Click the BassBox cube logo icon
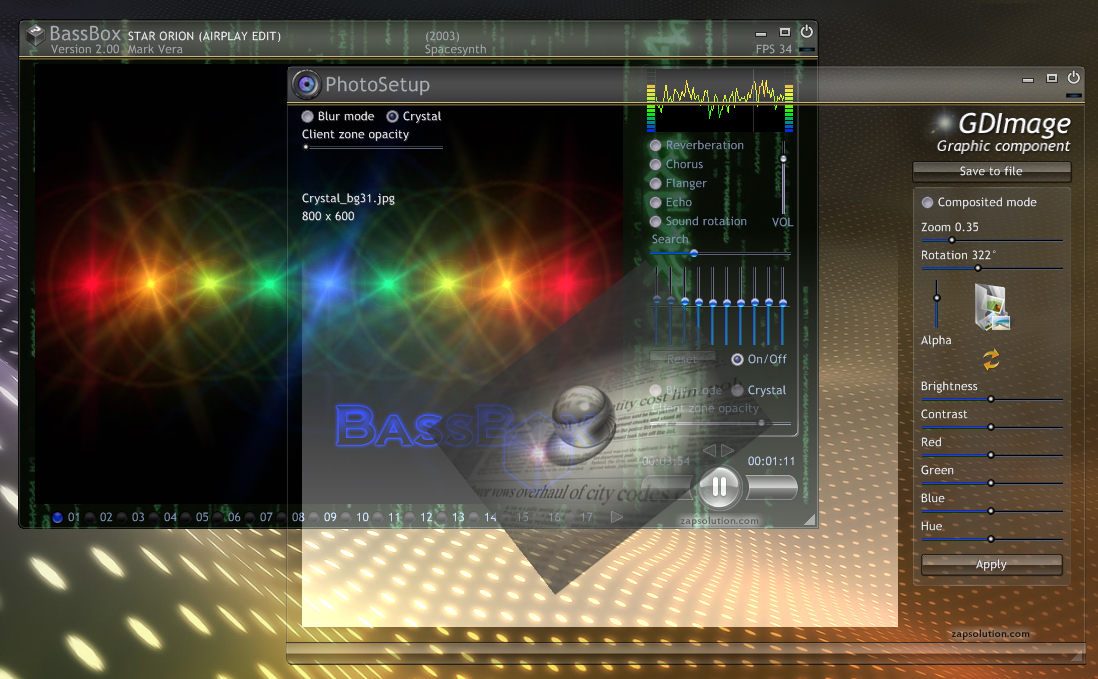 [x=36, y=35]
